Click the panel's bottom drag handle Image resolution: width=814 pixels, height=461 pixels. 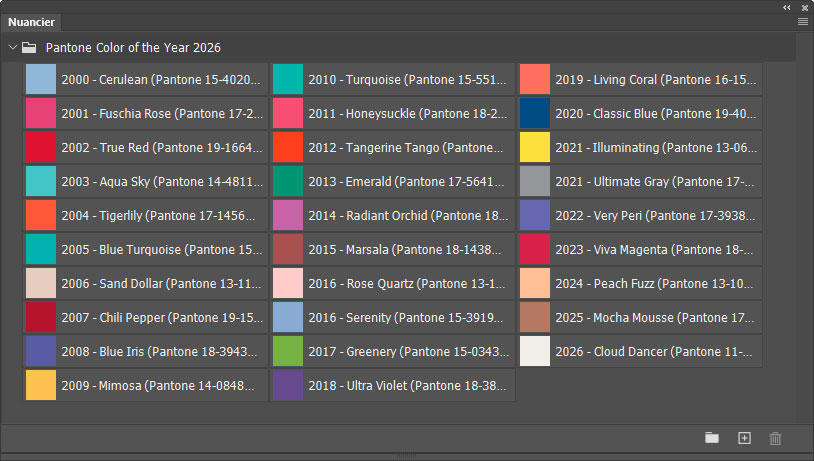(x=406, y=456)
